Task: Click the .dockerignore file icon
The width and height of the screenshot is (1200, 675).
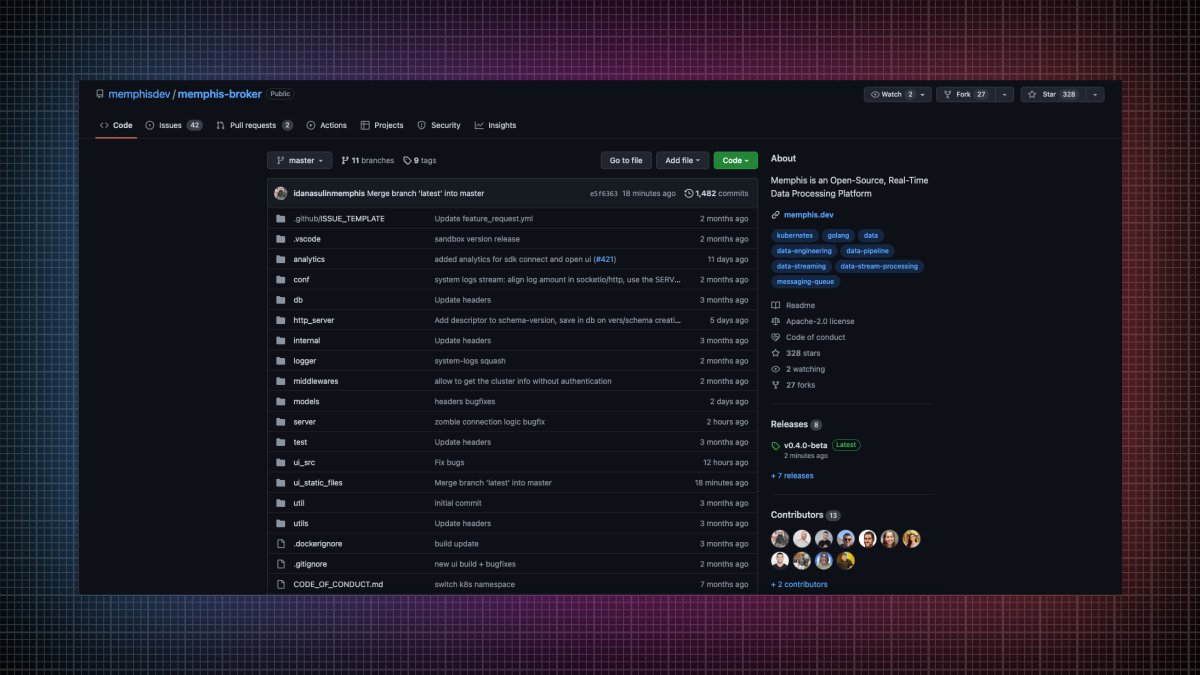Action: 281,544
